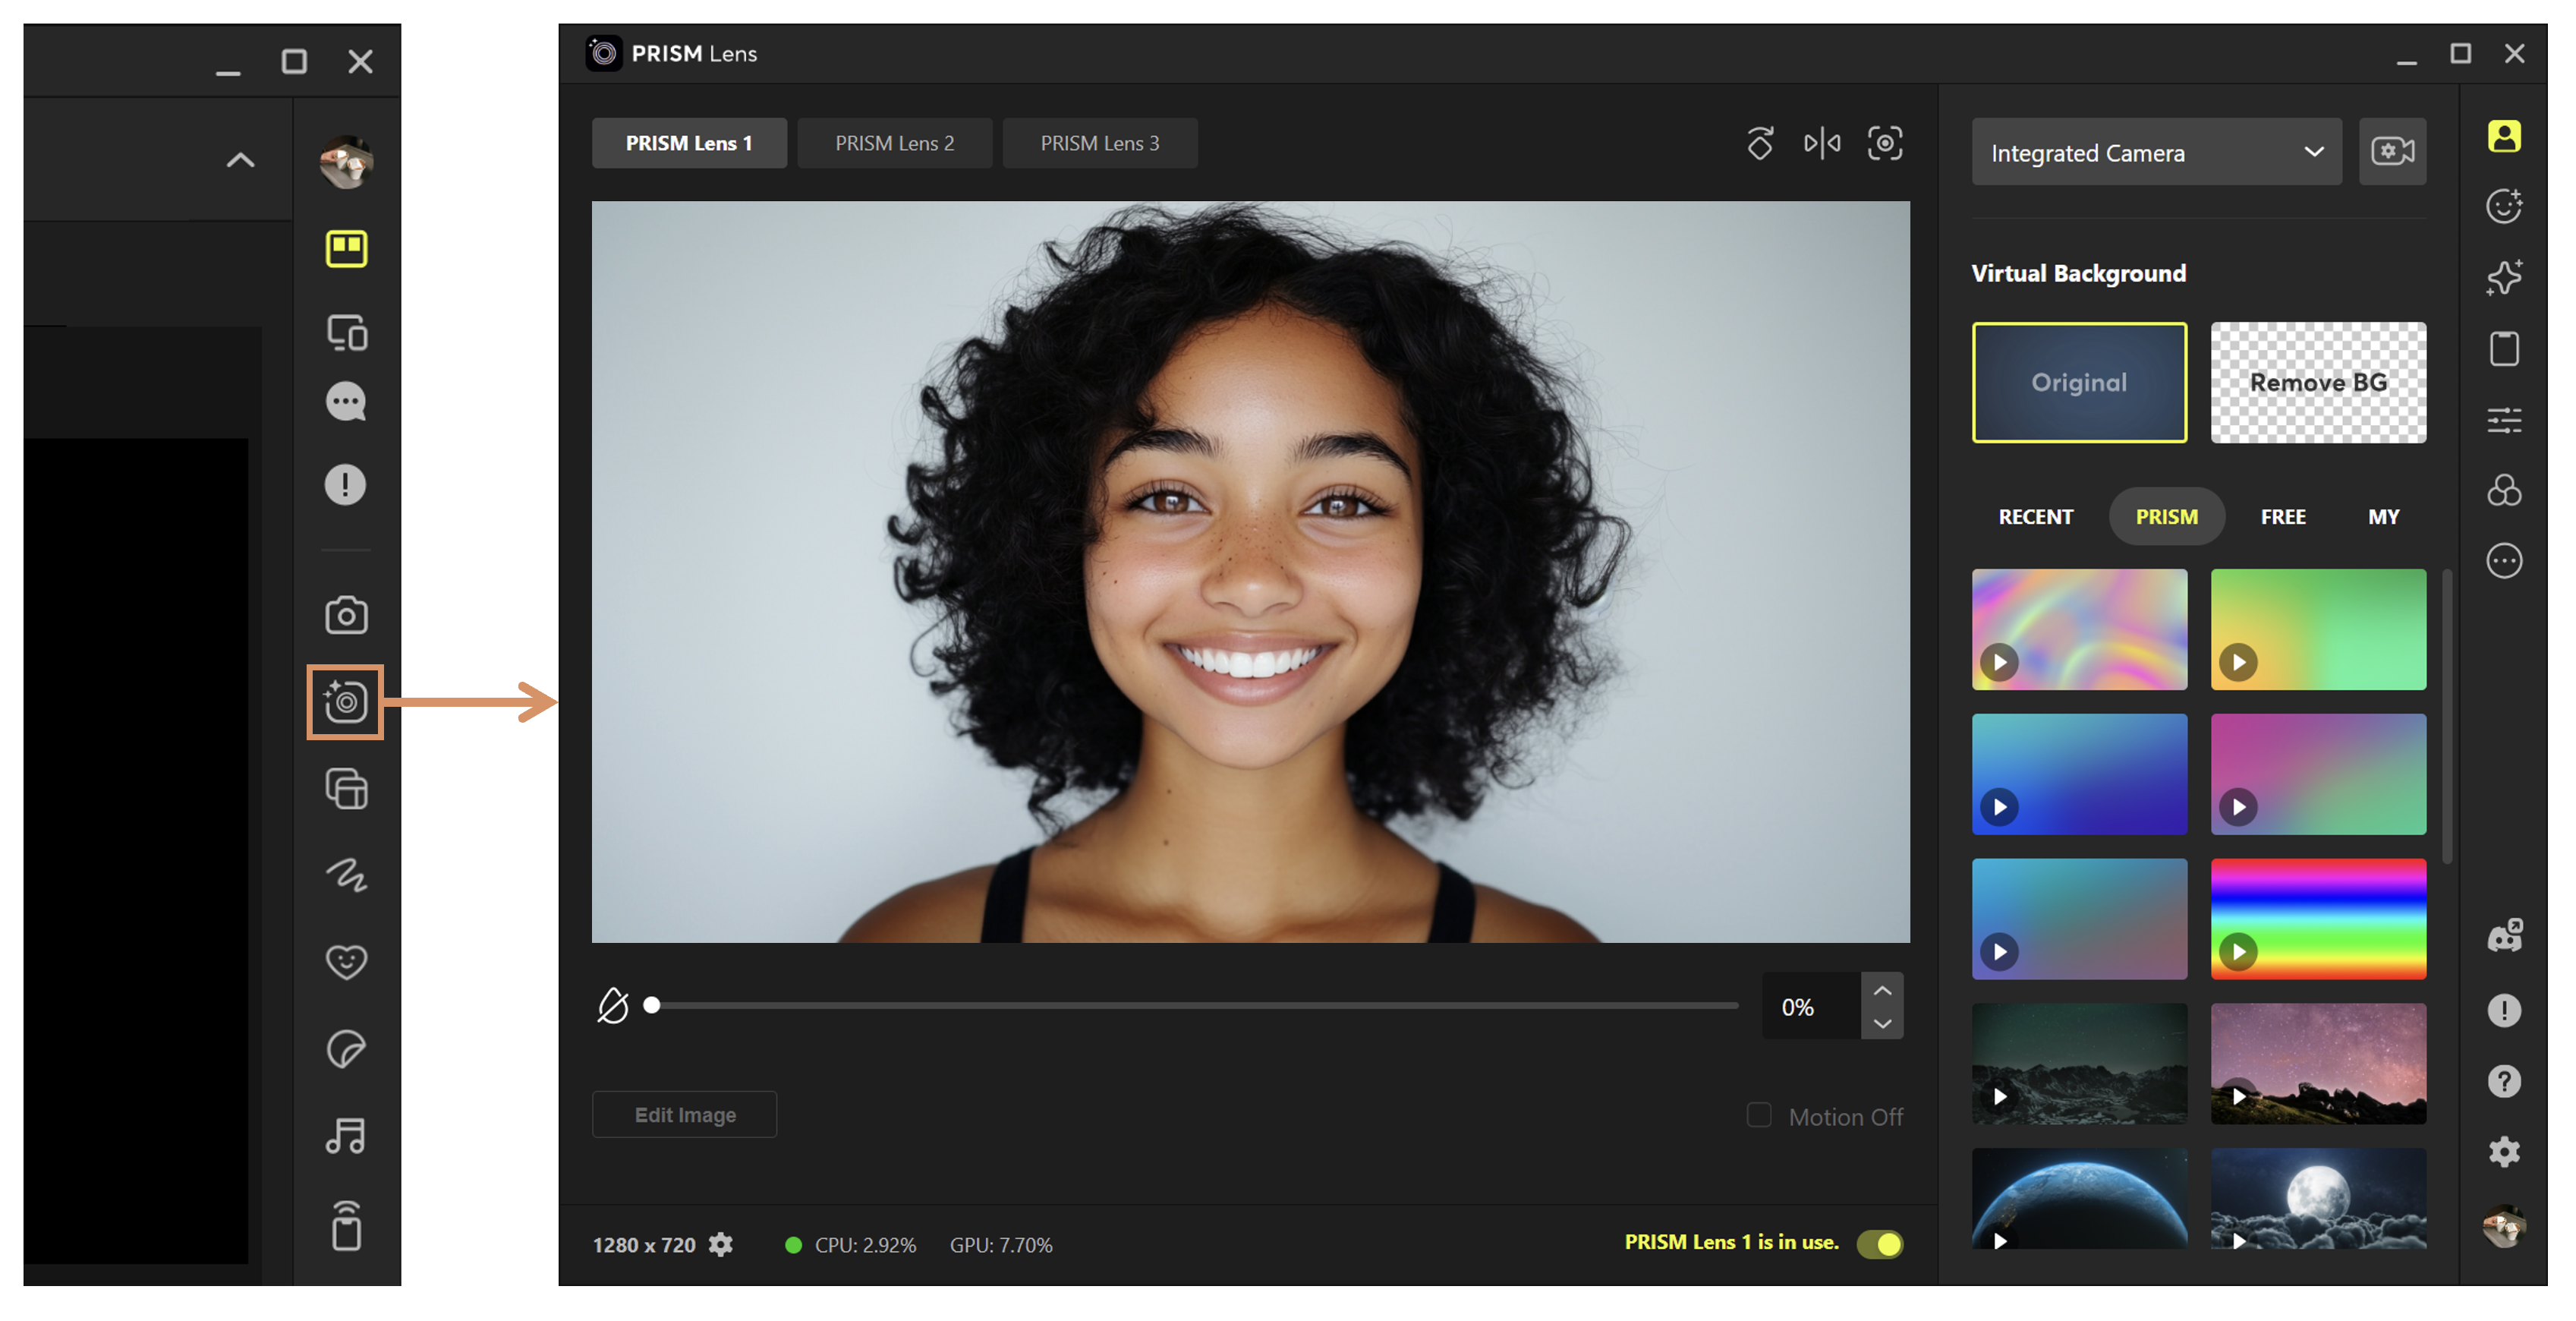Click the circled ellipsis more icon in right sidebar
Viewport: 2576px width, 1321px height.
(x=2504, y=561)
